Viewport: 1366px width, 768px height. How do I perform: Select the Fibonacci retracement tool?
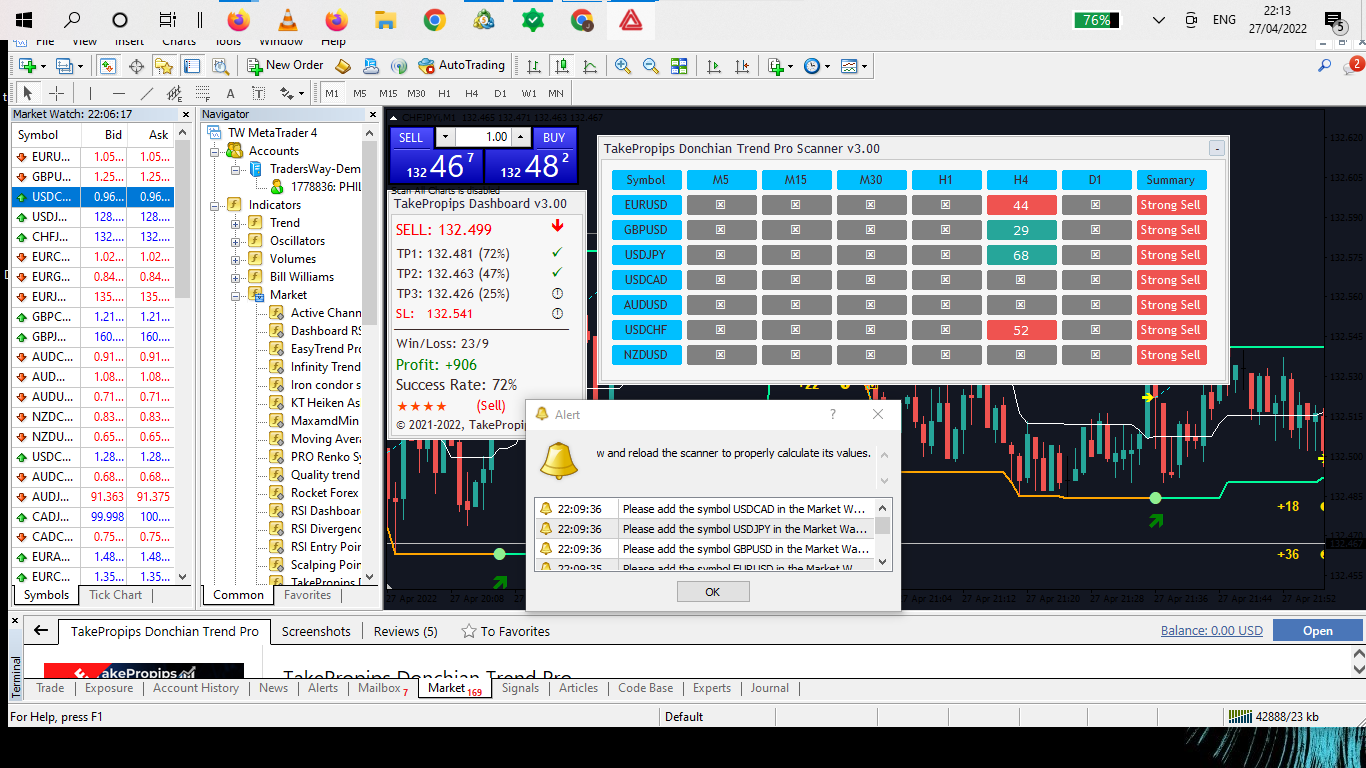tap(203, 93)
